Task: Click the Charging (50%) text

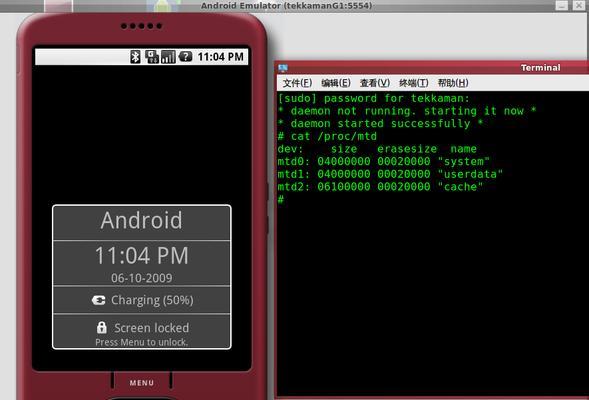Action: click(152, 300)
